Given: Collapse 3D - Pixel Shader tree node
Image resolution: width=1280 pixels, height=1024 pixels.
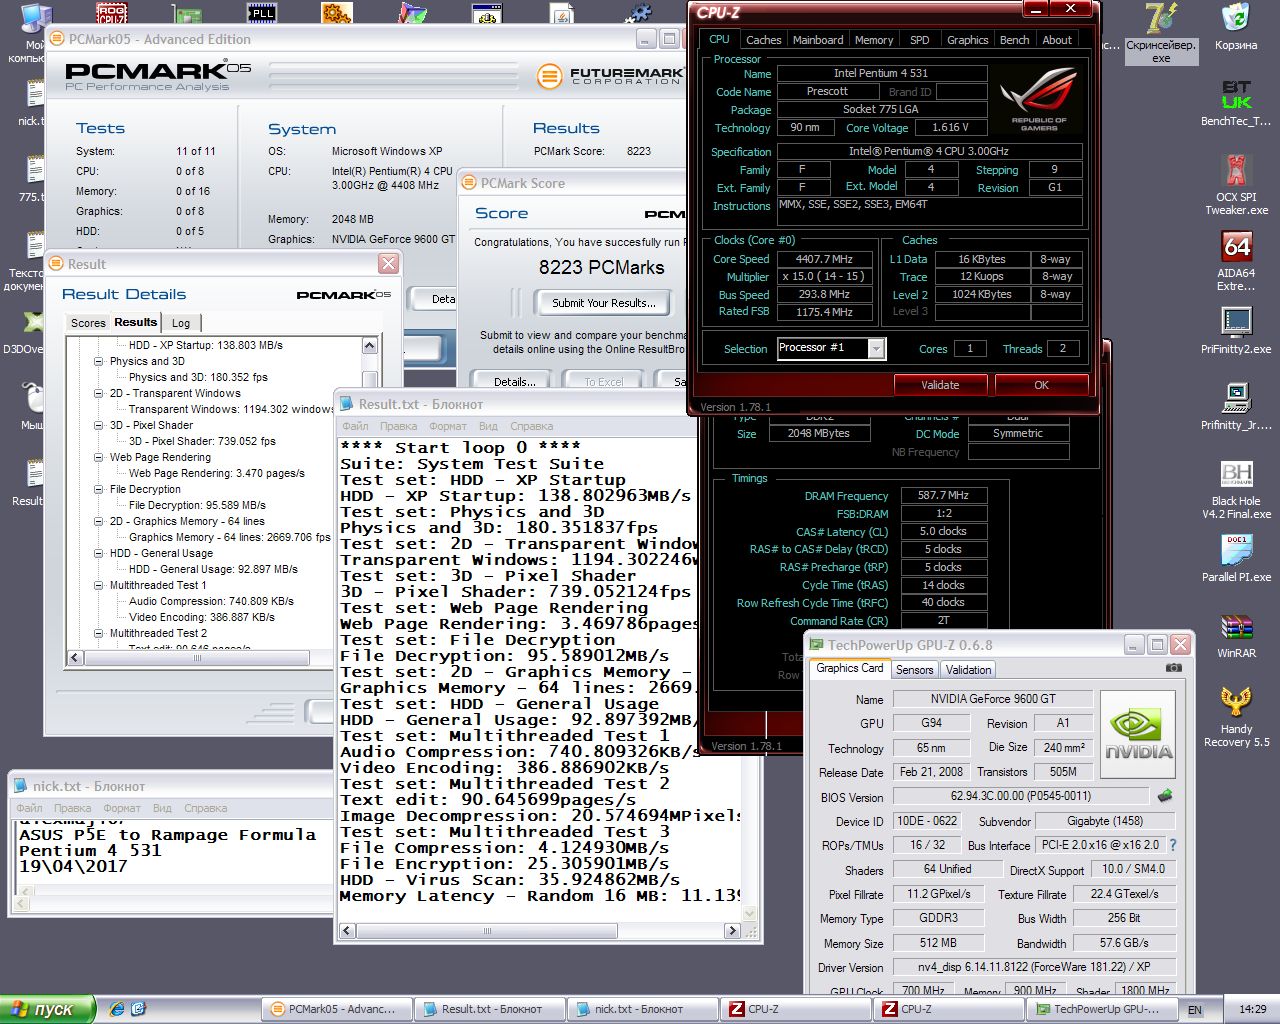Looking at the screenshot, I should [99, 425].
